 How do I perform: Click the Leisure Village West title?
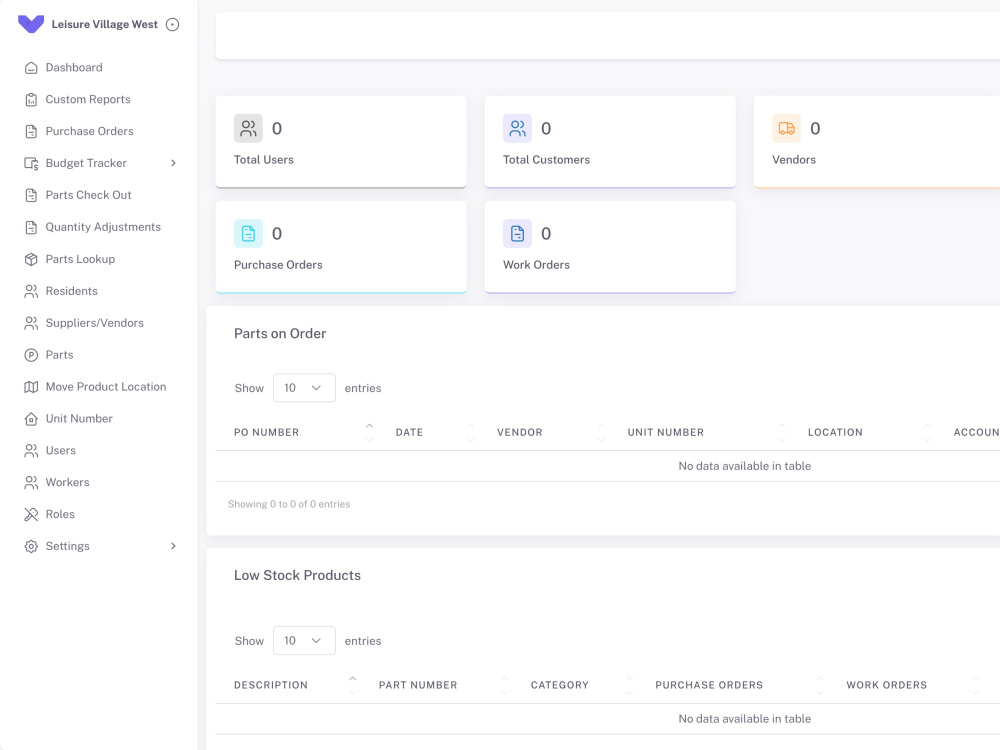(105, 24)
